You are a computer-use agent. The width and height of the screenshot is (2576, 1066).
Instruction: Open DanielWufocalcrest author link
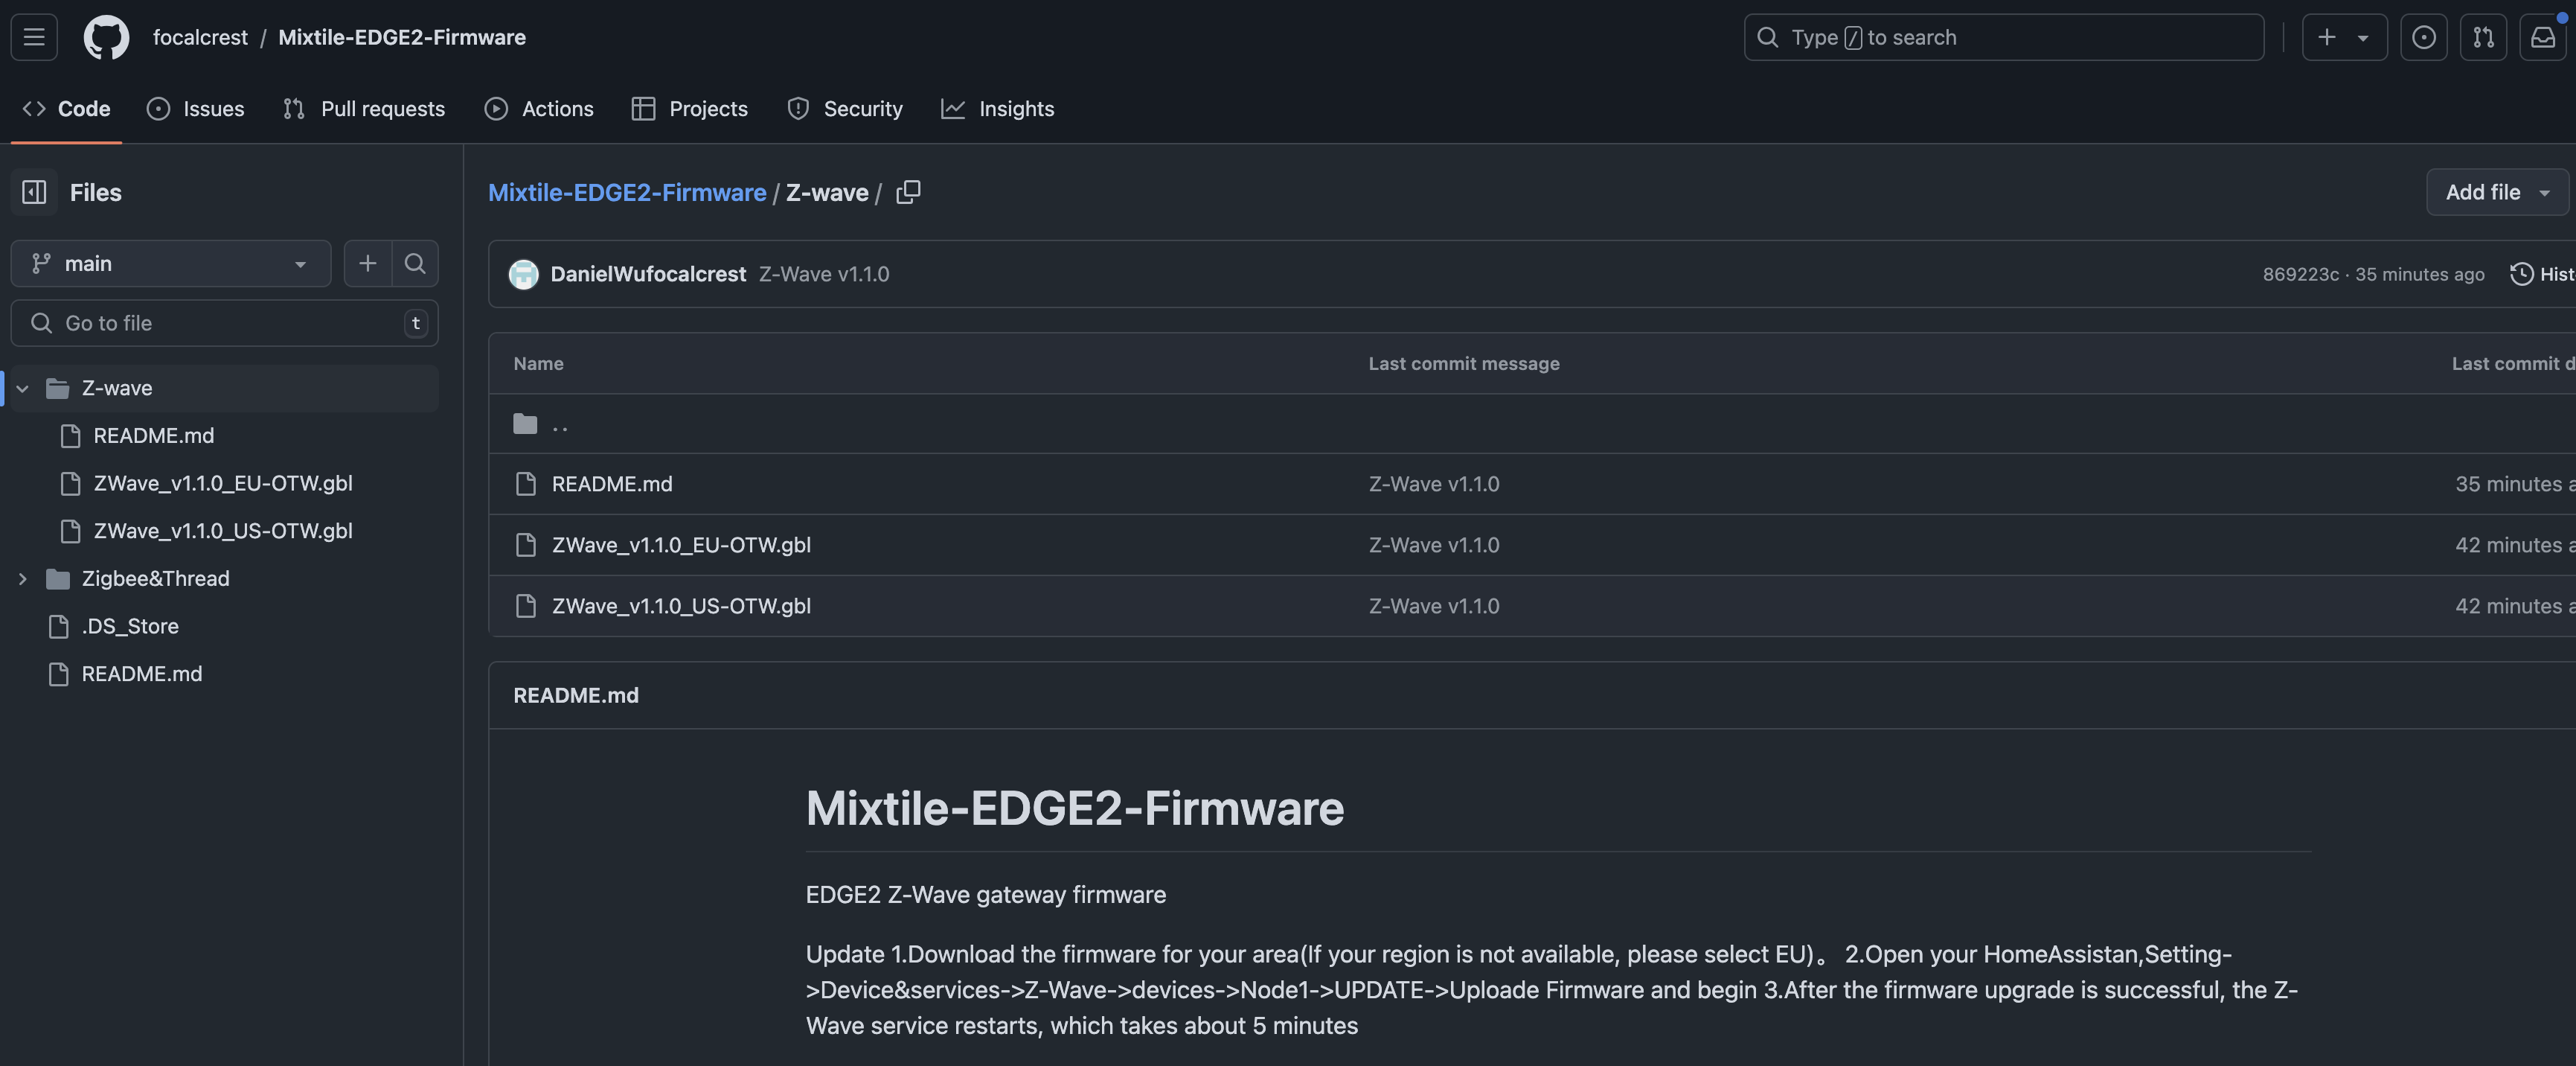(x=648, y=274)
